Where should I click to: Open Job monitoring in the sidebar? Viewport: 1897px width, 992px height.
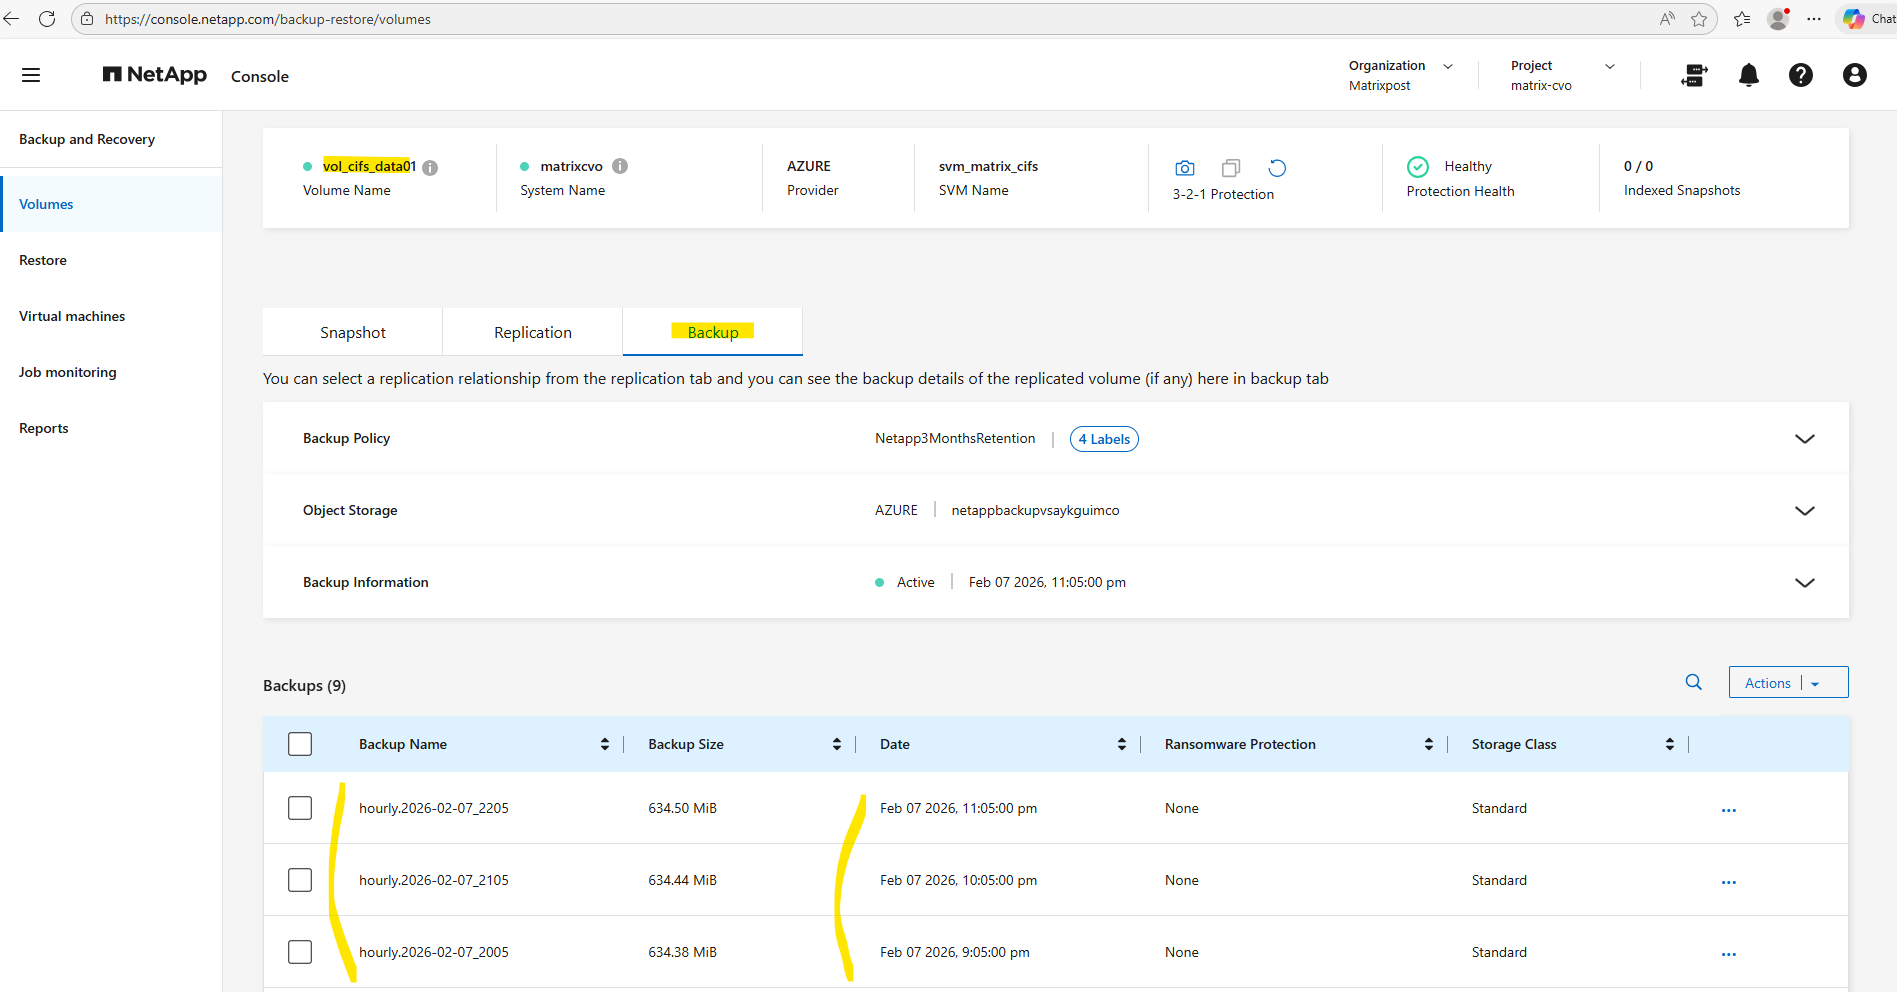tap(68, 372)
